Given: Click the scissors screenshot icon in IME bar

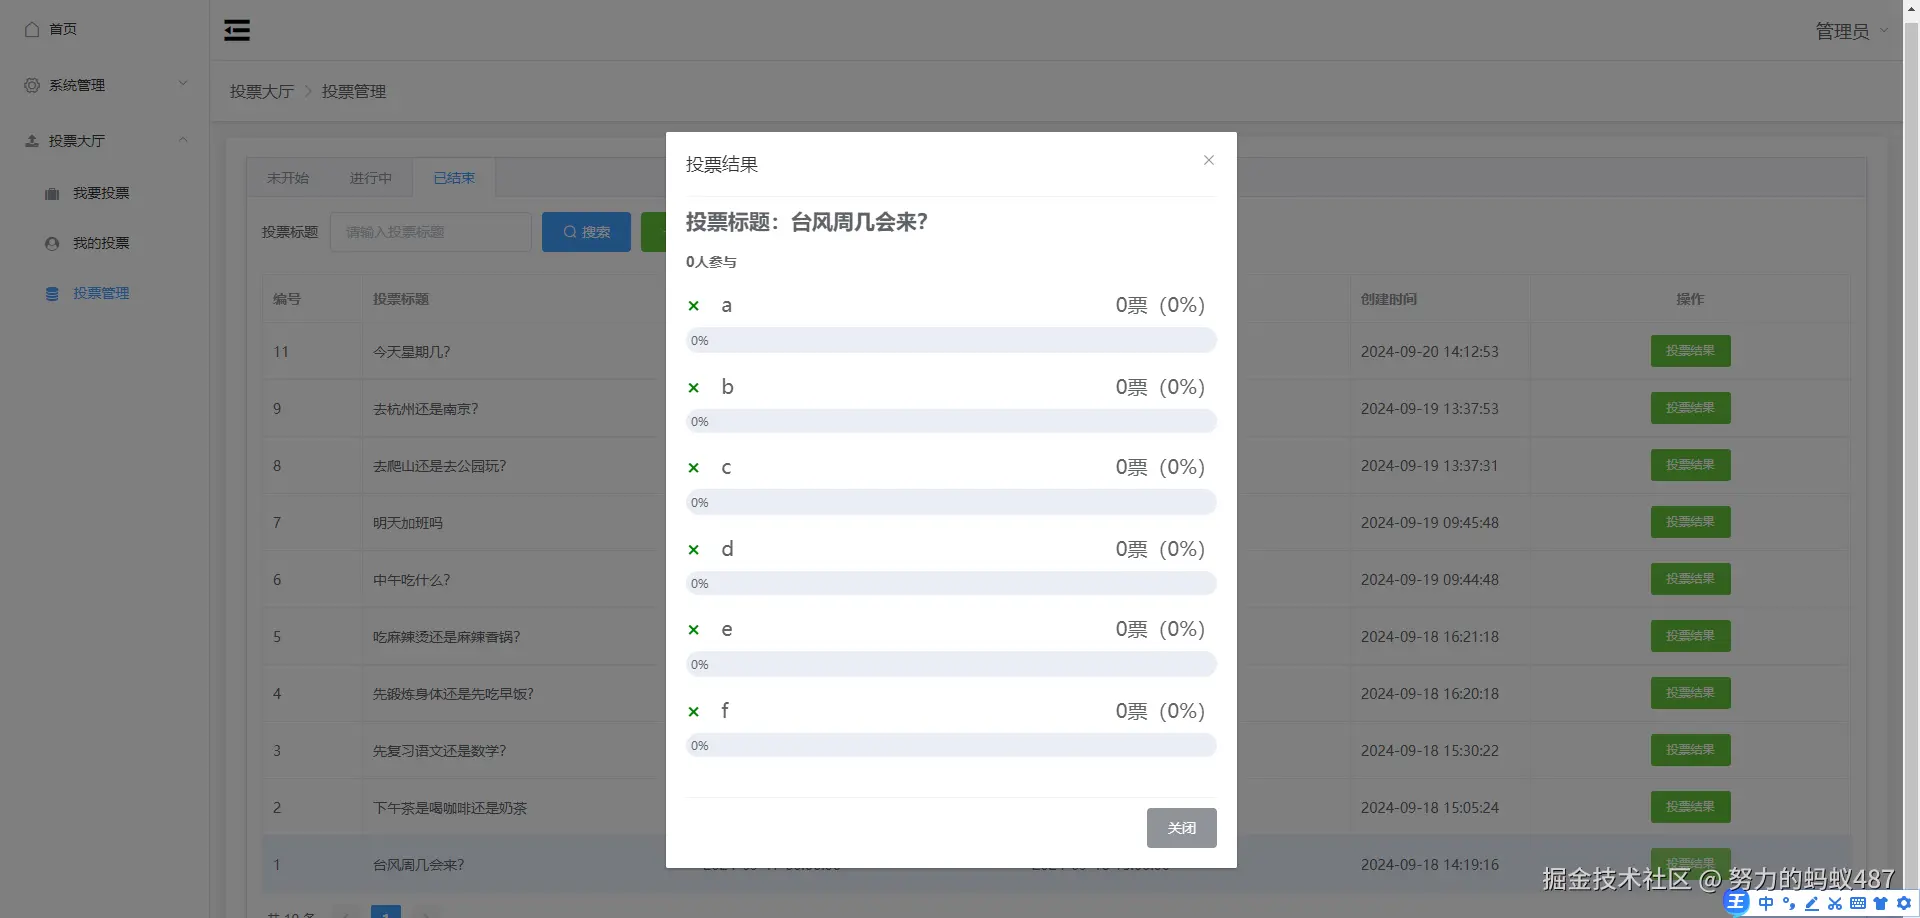Looking at the screenshot, I should click(x=1835, y=903).
